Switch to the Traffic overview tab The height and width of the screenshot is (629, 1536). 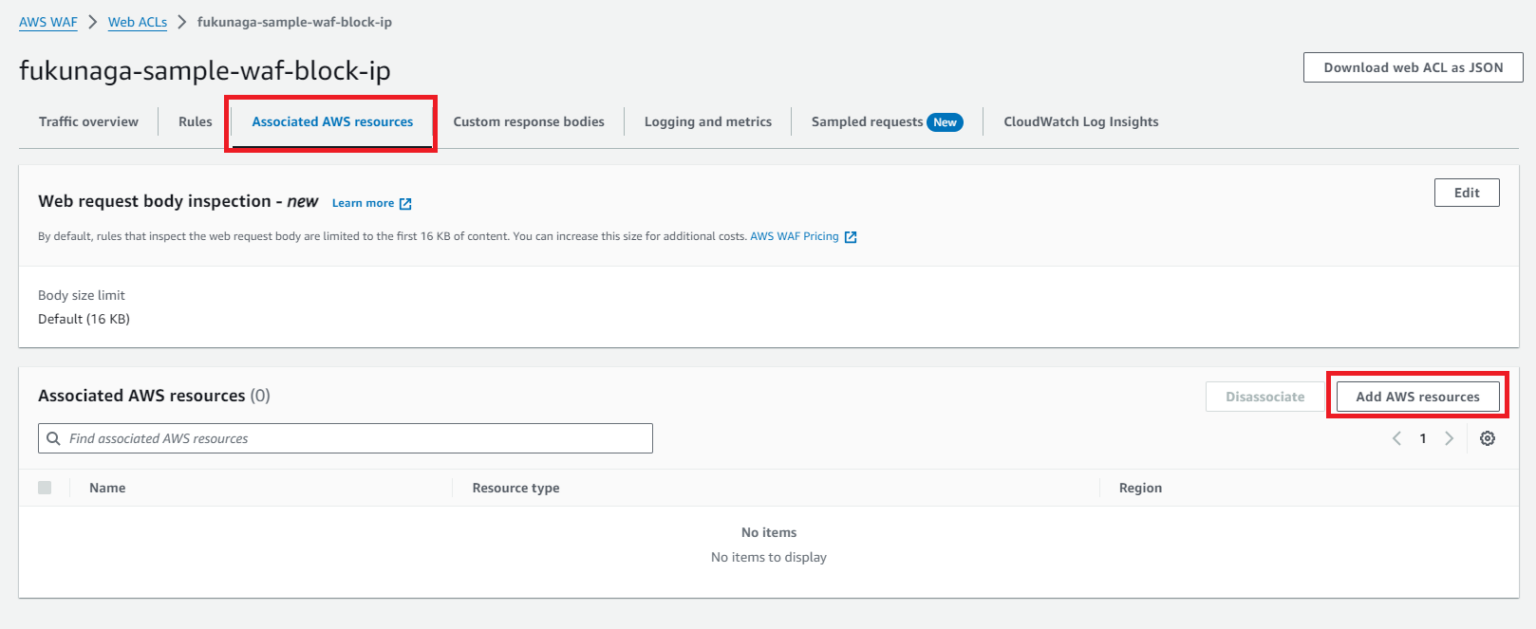coord(88,121)
